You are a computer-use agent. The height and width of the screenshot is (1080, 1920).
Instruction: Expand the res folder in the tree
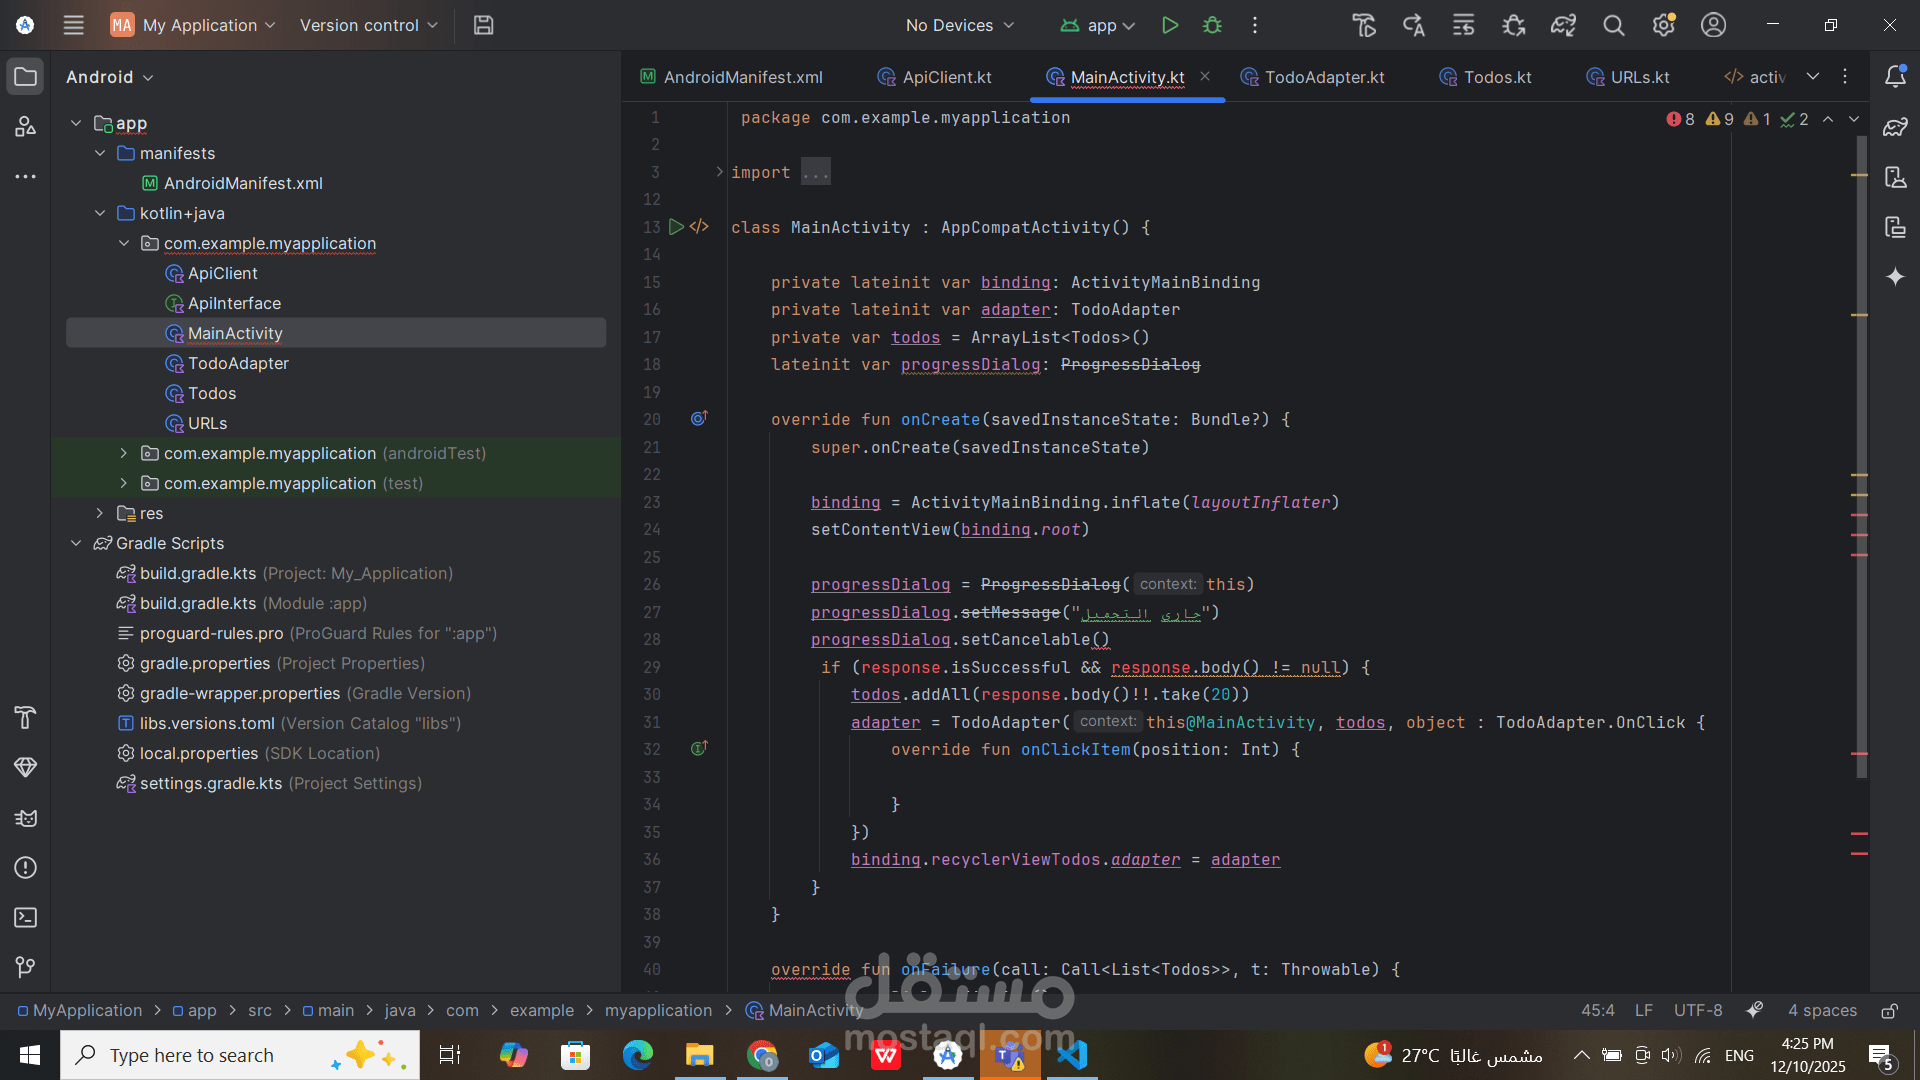click(100, 513)
